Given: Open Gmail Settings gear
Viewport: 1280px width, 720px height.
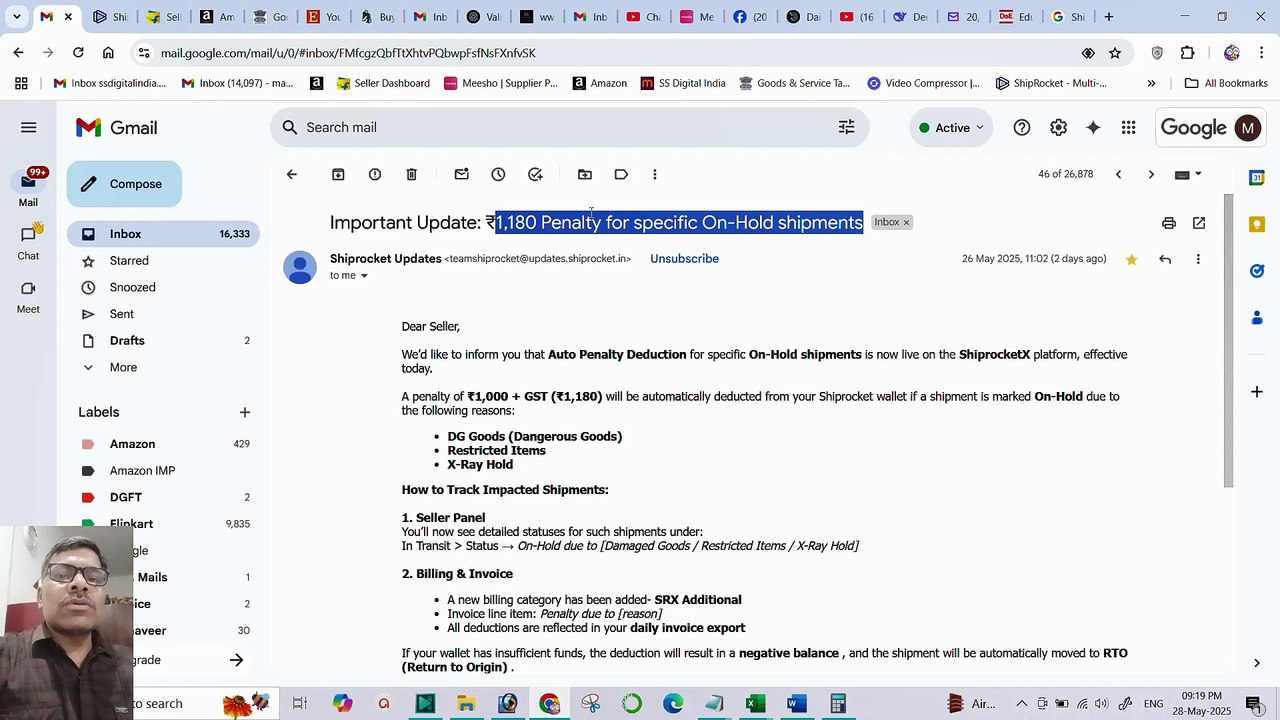Looking at the screenshot, I should [1058, 127].
